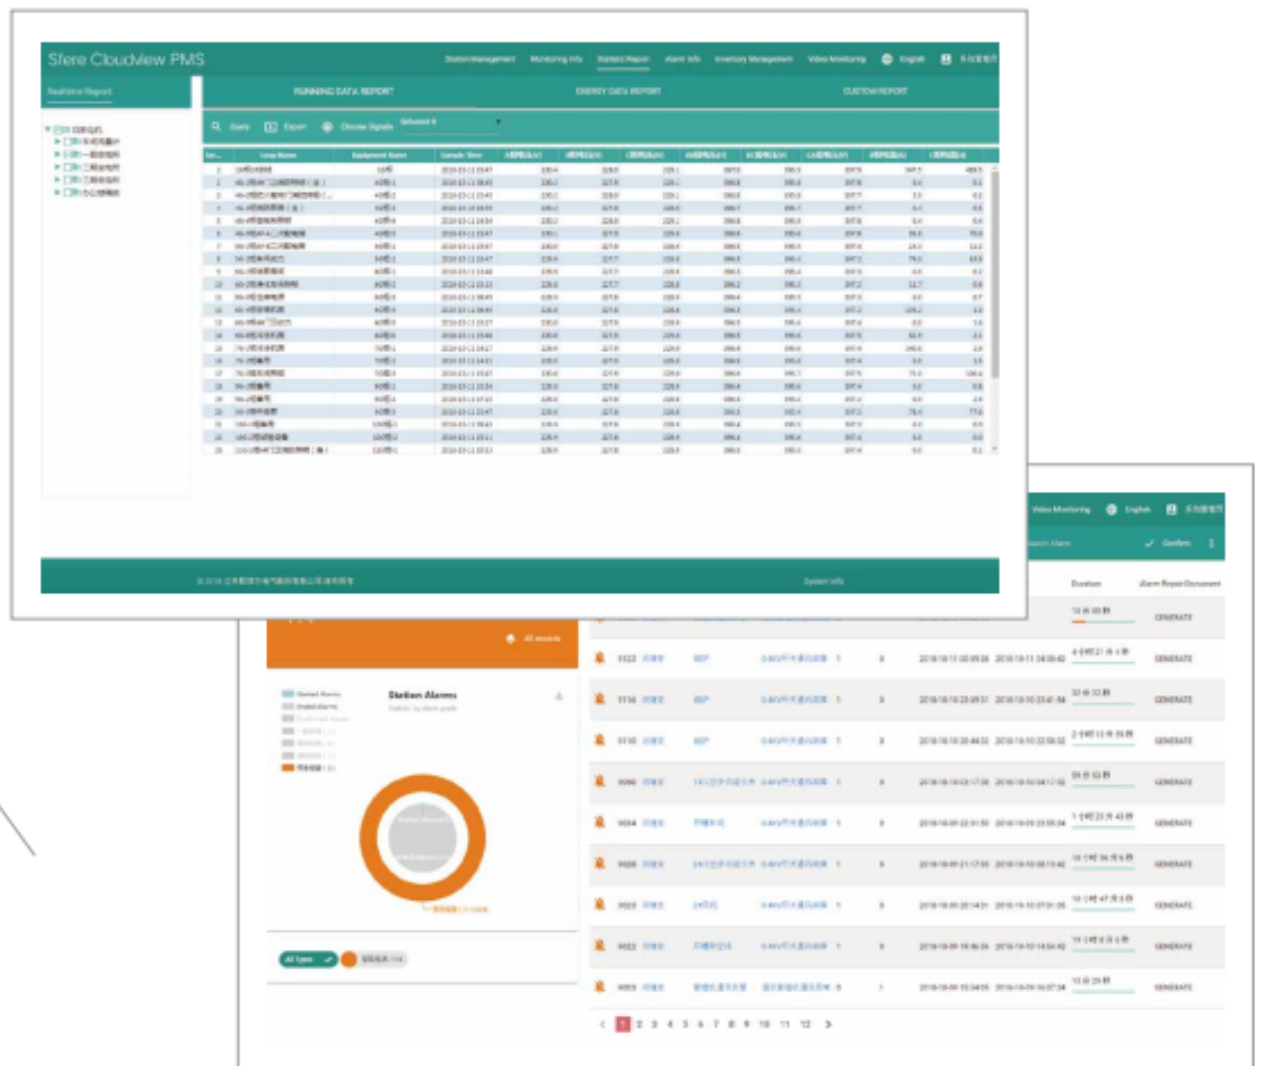The image size is (1262, 1066).
Task: Click the alarm bell icon on row 9028
Action: tap(600, 863)
